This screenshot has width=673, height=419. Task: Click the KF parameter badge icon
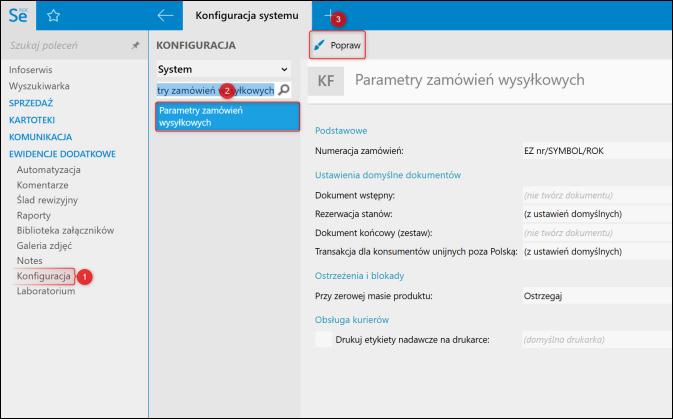point(325,82)
